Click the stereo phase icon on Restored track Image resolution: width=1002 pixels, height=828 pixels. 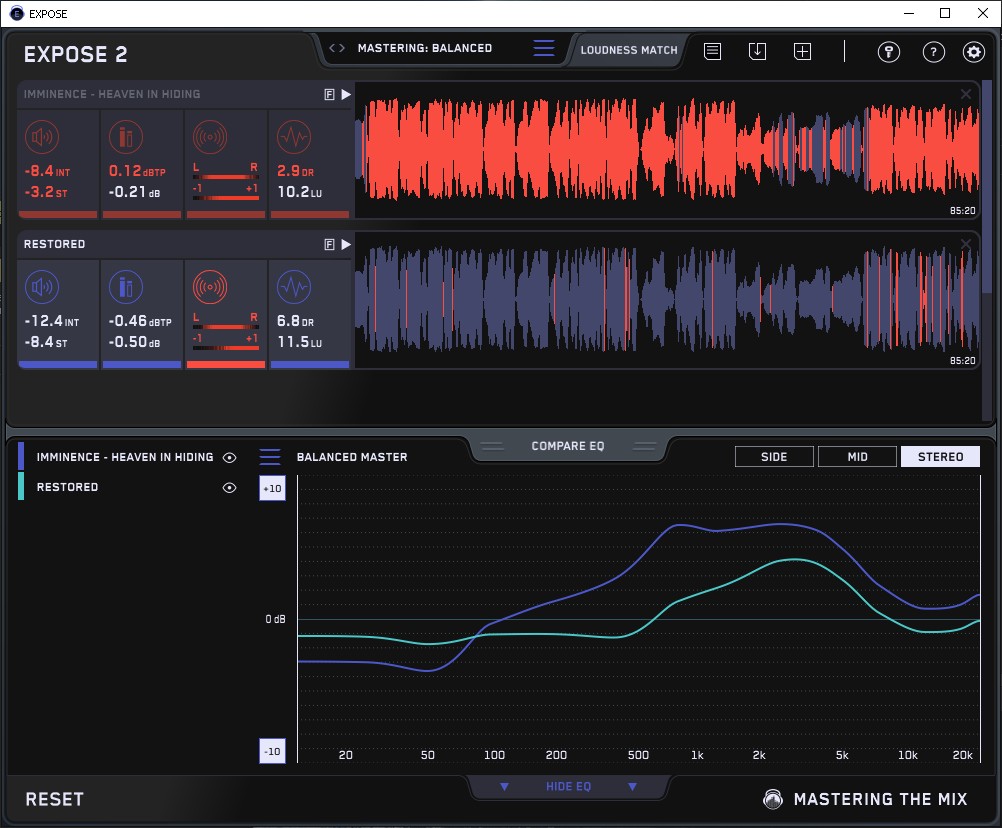pyautogui.click(x=210, y=287)
